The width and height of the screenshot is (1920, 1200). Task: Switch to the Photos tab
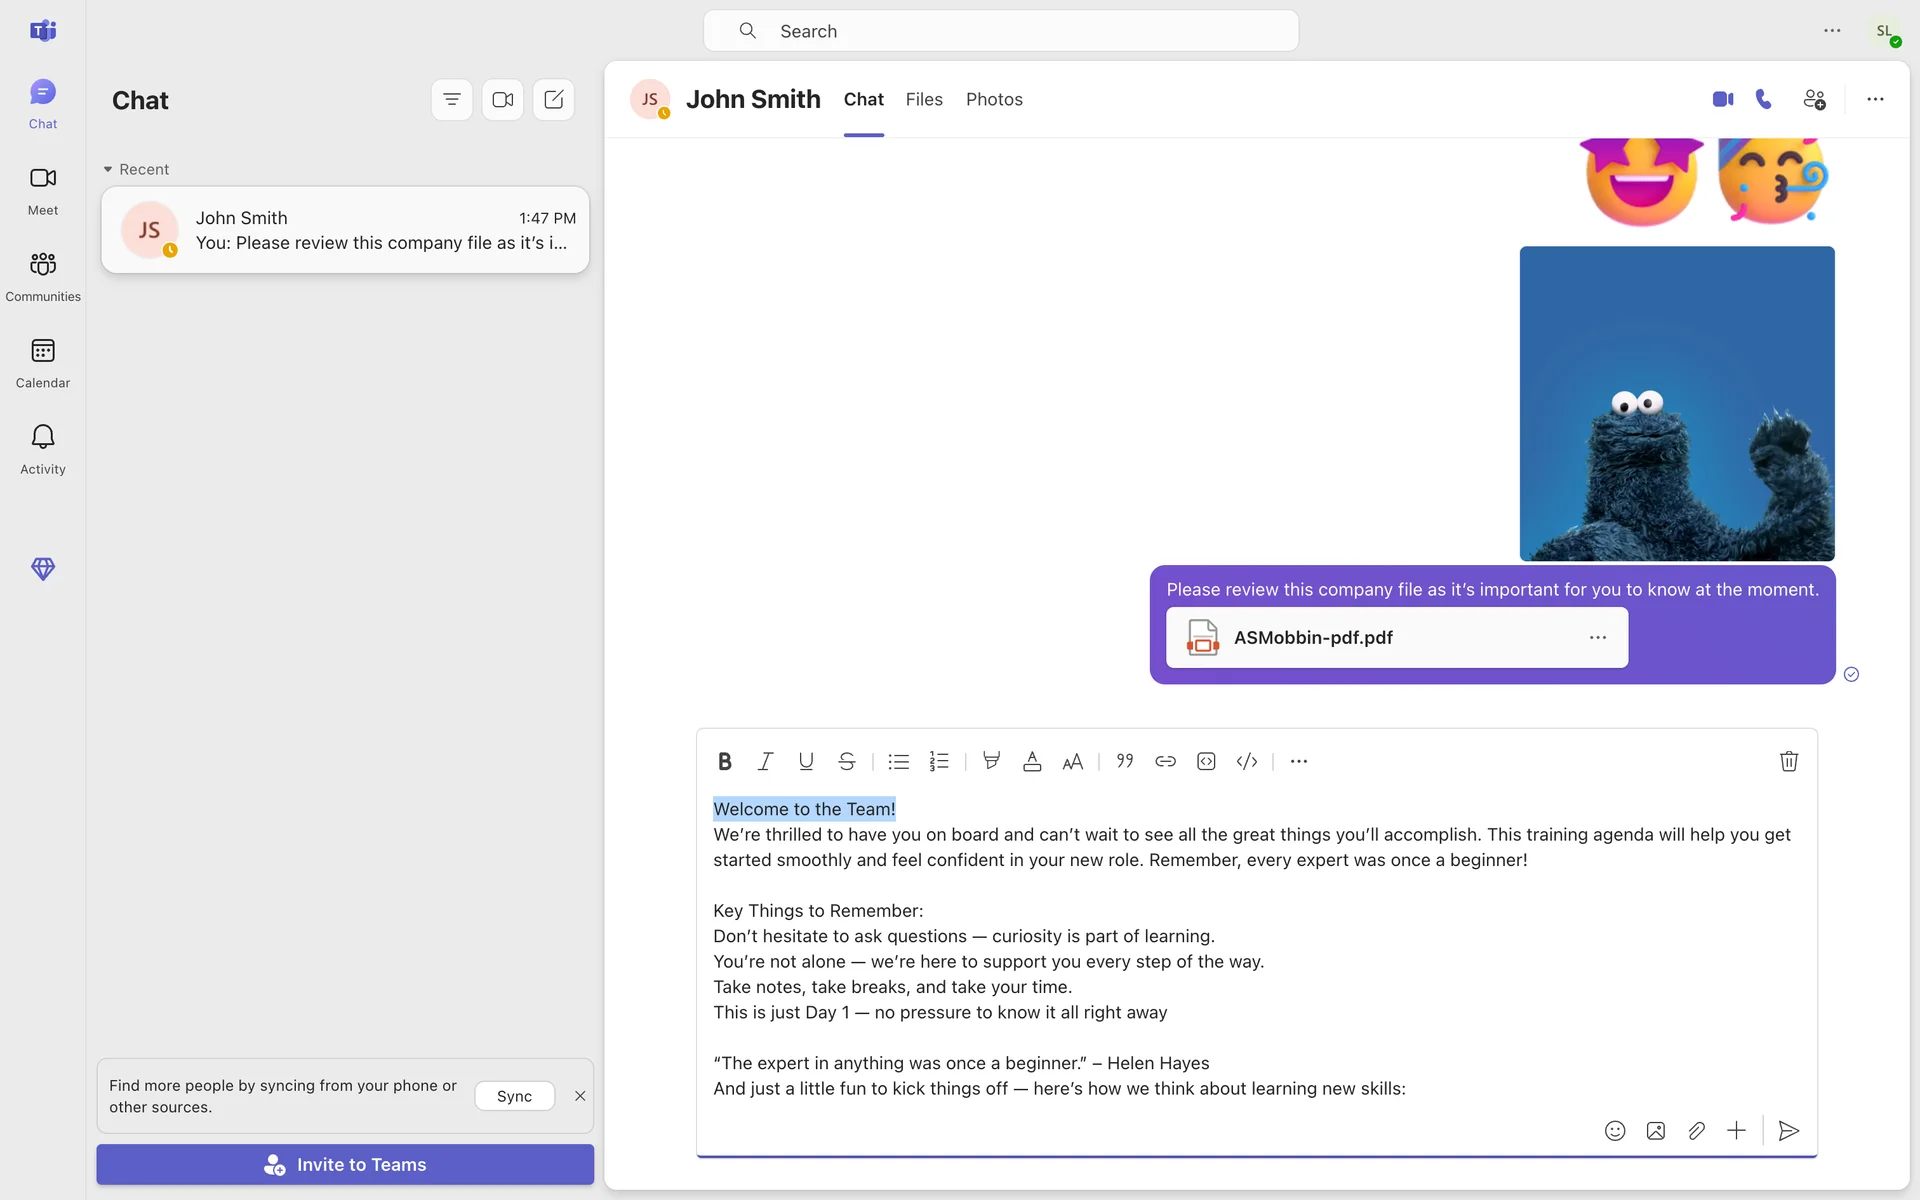tap(994, 99)
